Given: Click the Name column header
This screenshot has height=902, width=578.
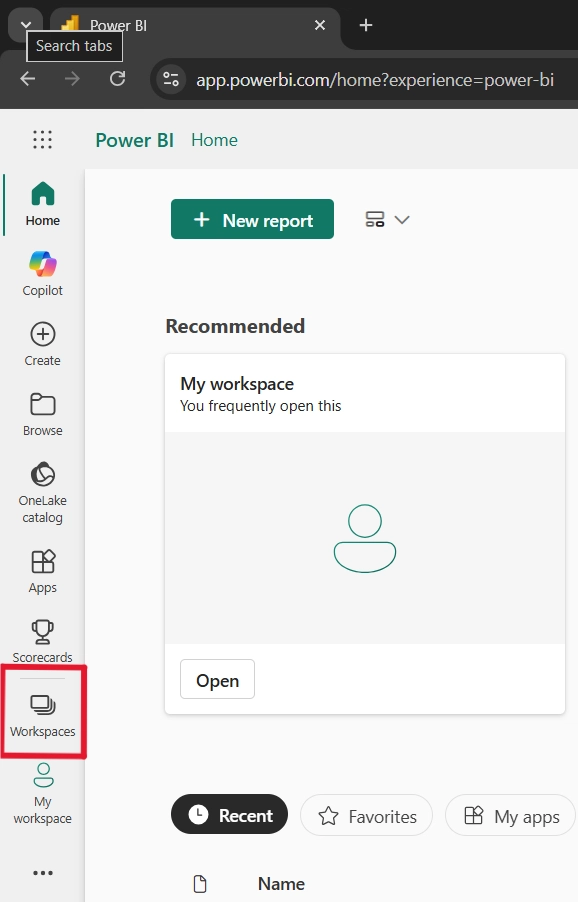Looking at the screenshot, I should (281, 883).
